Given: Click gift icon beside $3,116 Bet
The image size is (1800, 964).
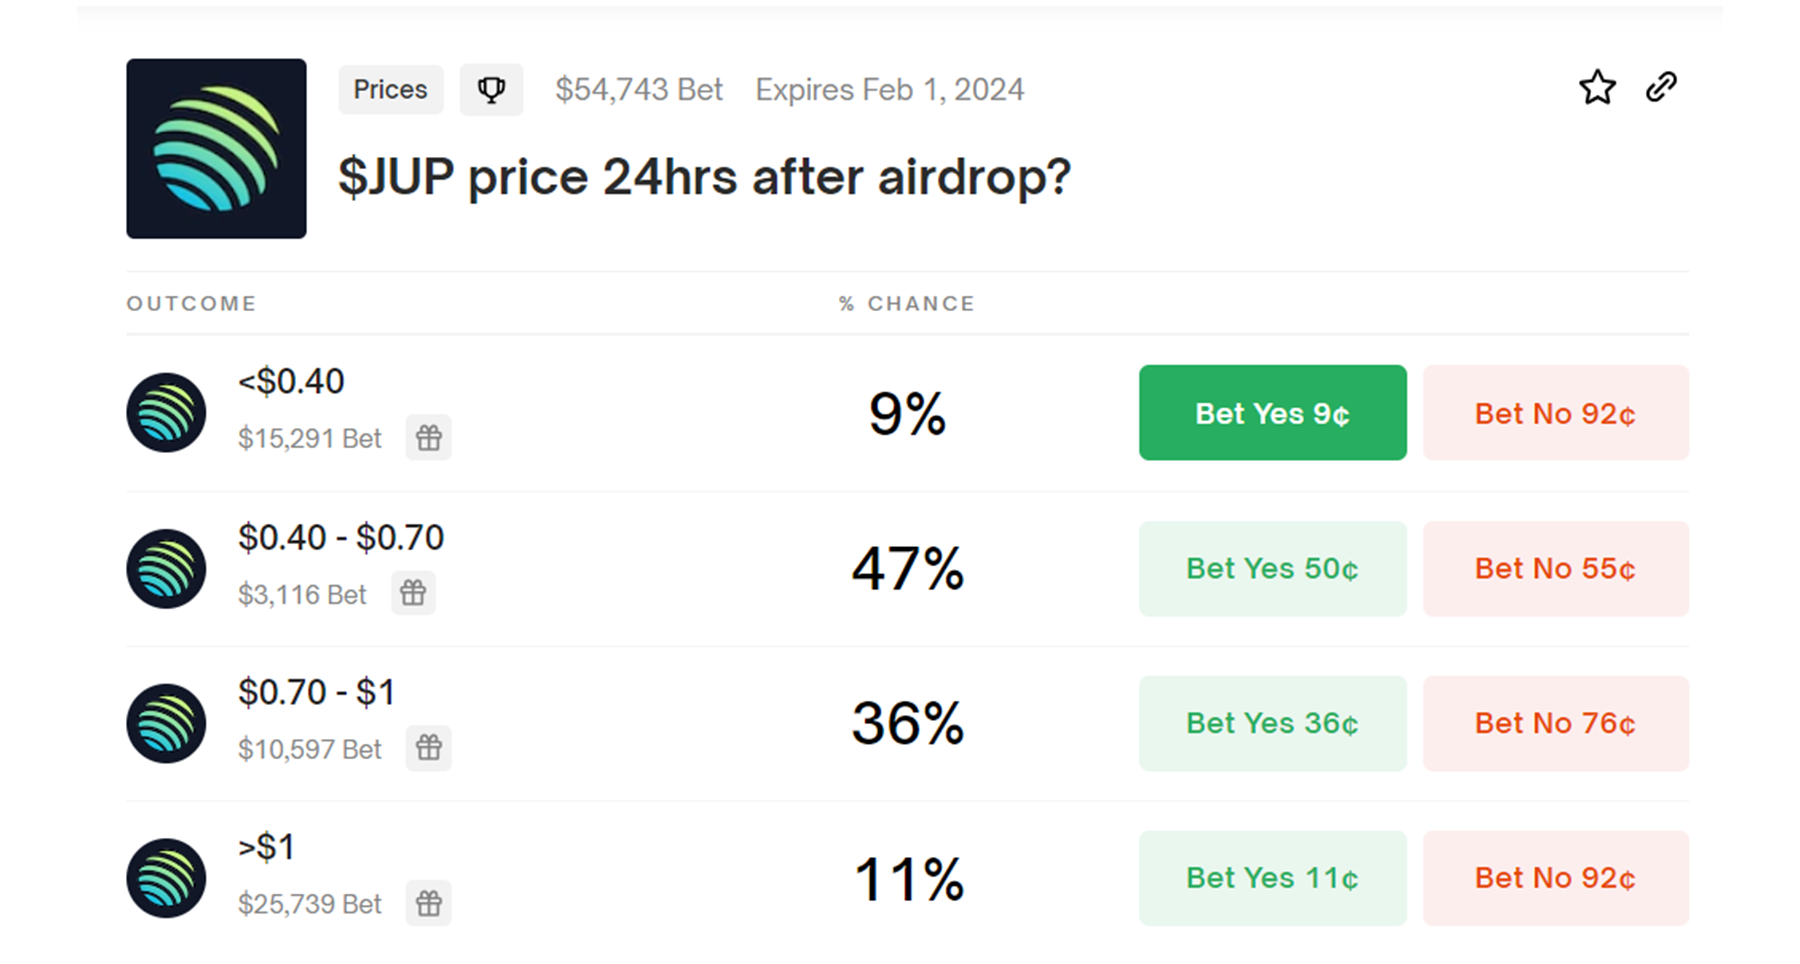Looking at the screenshot, I should click(x=413, y=593).
